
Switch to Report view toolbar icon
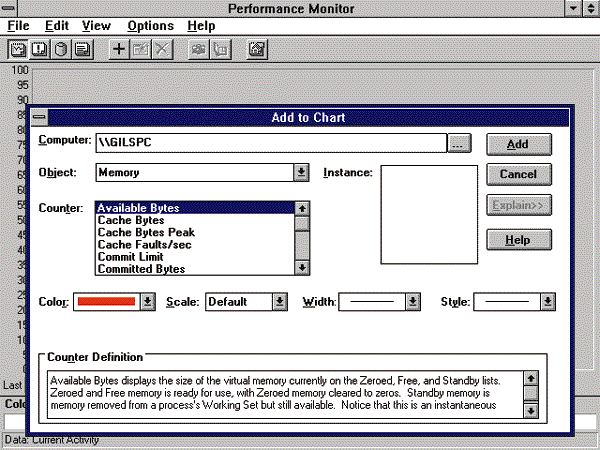pyautogui.click(x=82, y=49)
